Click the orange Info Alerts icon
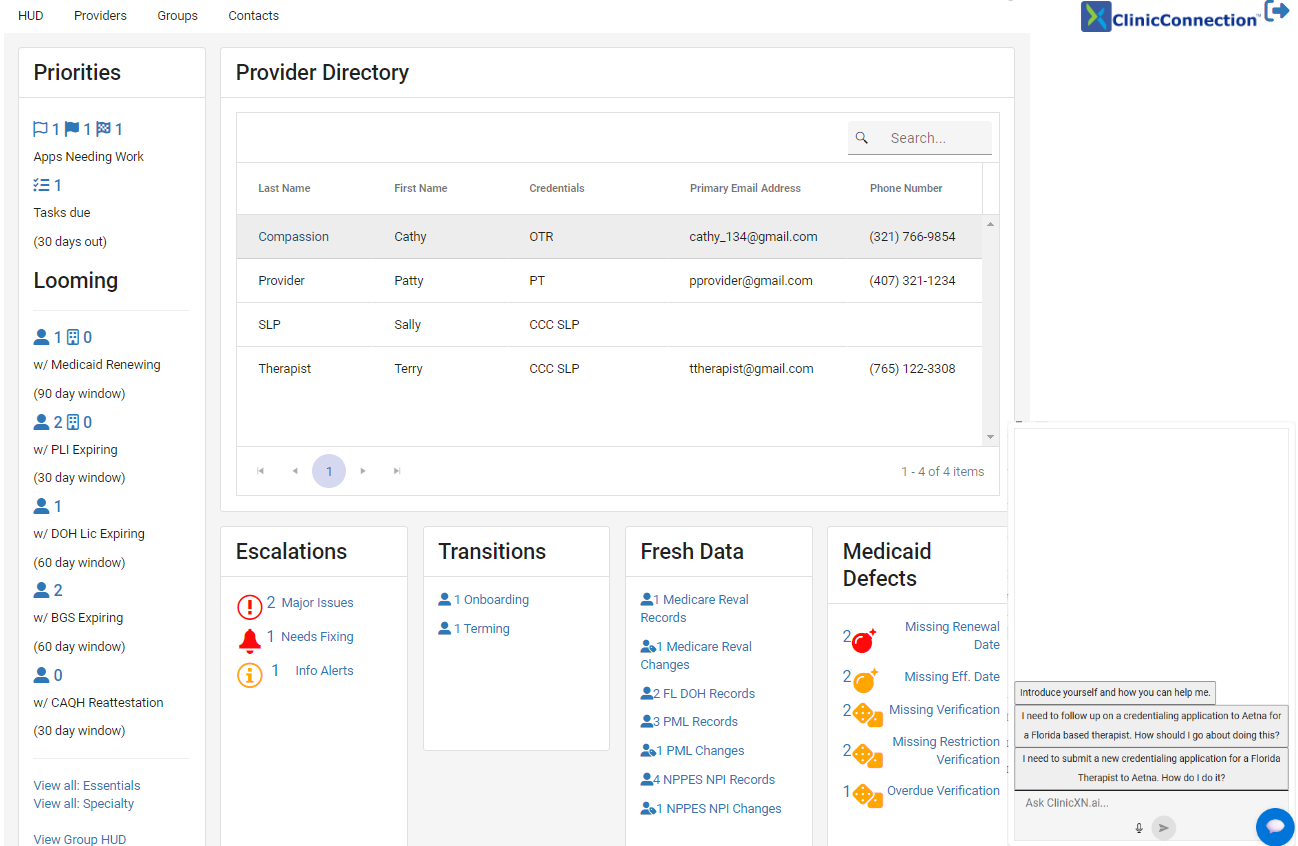The width and height of the screenshot is (1298, 846). tap(249, 673)
